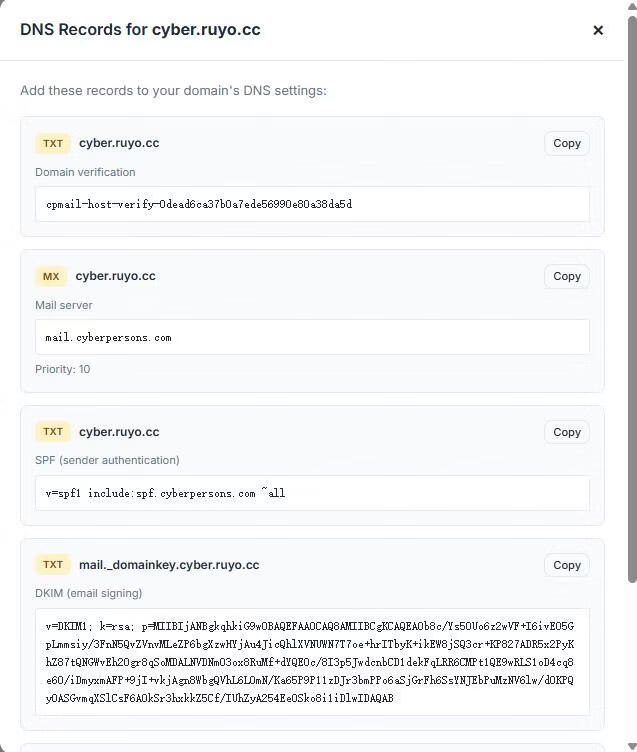The image size is (637, 752).
Task: Click the TXT badge for mail._domainkey record
Action: (53, 565)
